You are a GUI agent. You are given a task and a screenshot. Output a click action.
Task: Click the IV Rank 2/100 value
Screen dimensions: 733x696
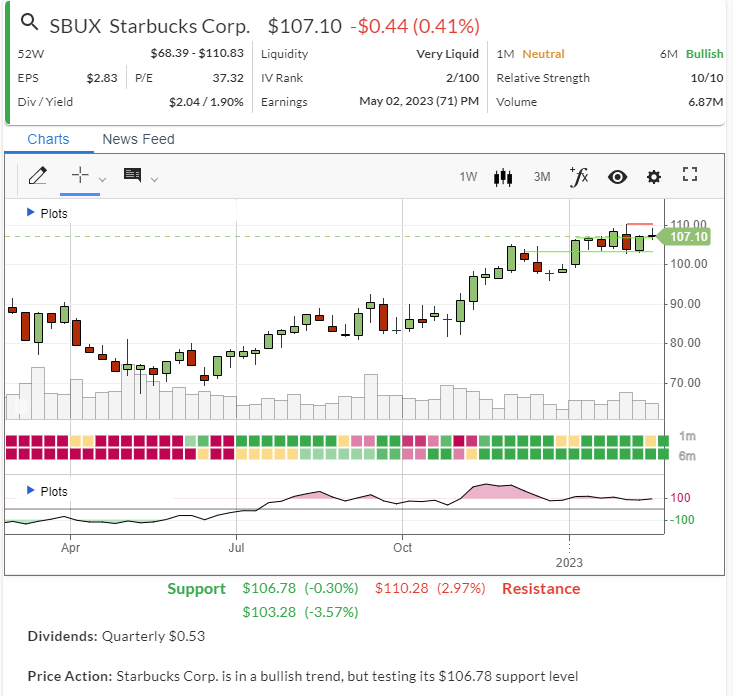[x=462, y=78]
